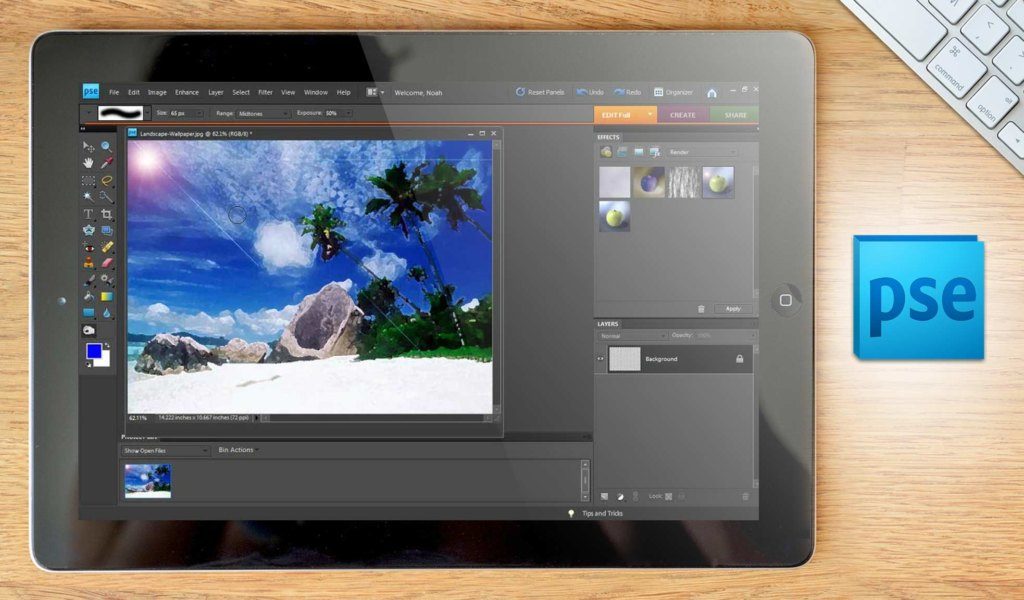Select the Recompose tool
Viewport: 1024px width, 600px height.
pyautogui.click(x=106, y=230)
